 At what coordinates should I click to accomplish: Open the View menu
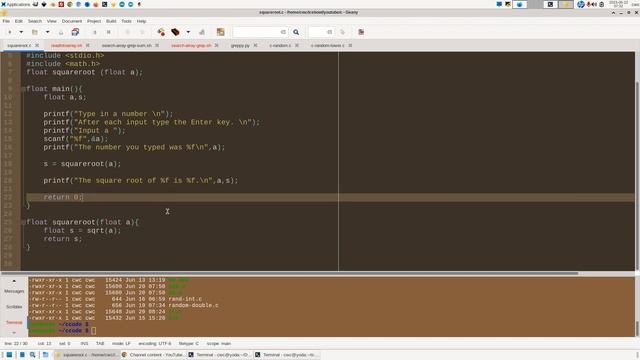click(51, 21)
